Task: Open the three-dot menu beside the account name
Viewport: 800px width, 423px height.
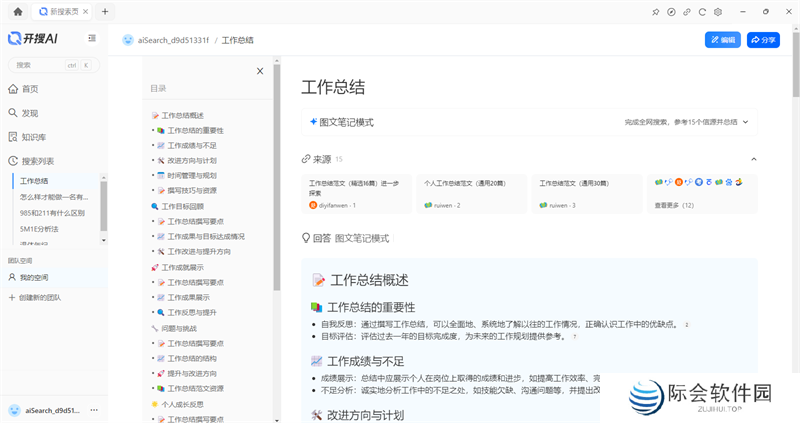Action: (94, 410)
